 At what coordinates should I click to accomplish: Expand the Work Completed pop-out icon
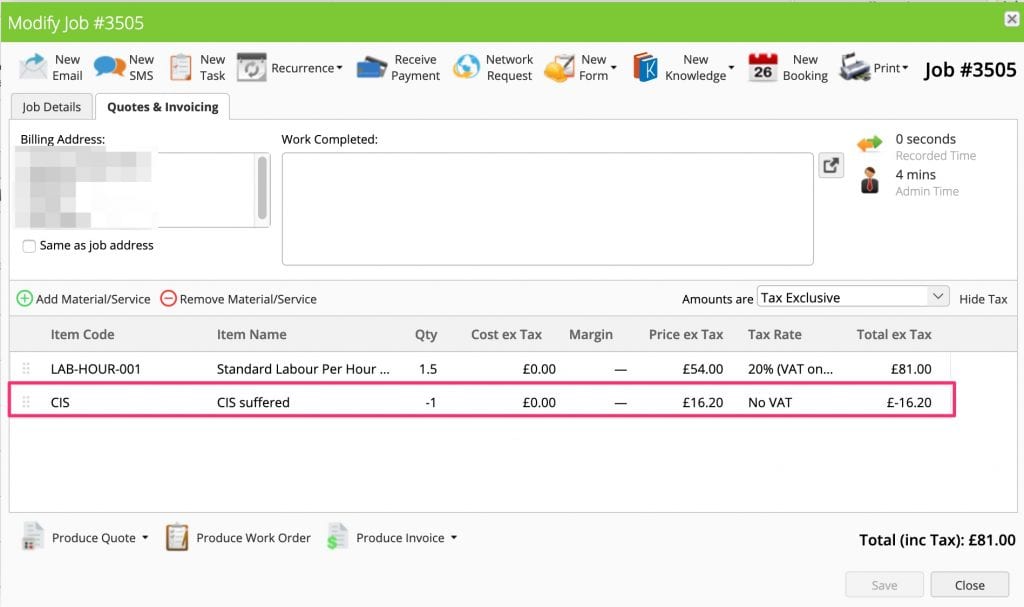pyautogui.click(x=831, y=167)
